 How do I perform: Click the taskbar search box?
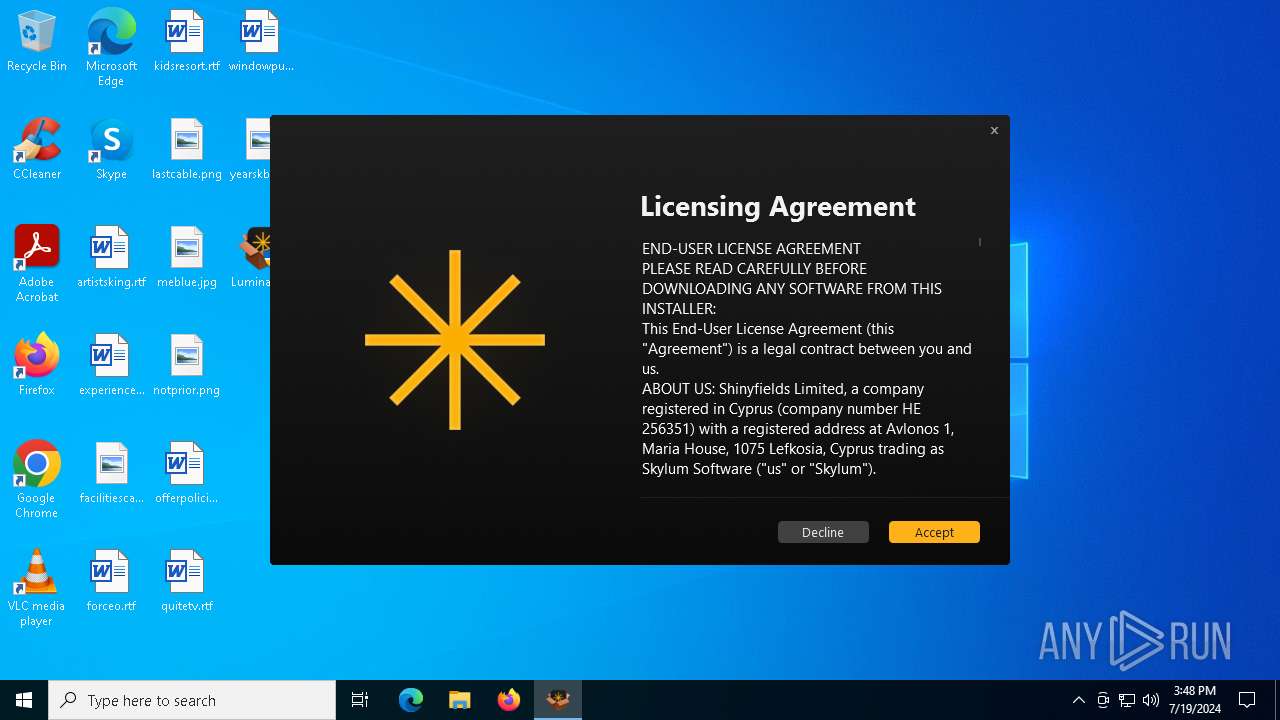pyautogui.click(x=192, y=700)
